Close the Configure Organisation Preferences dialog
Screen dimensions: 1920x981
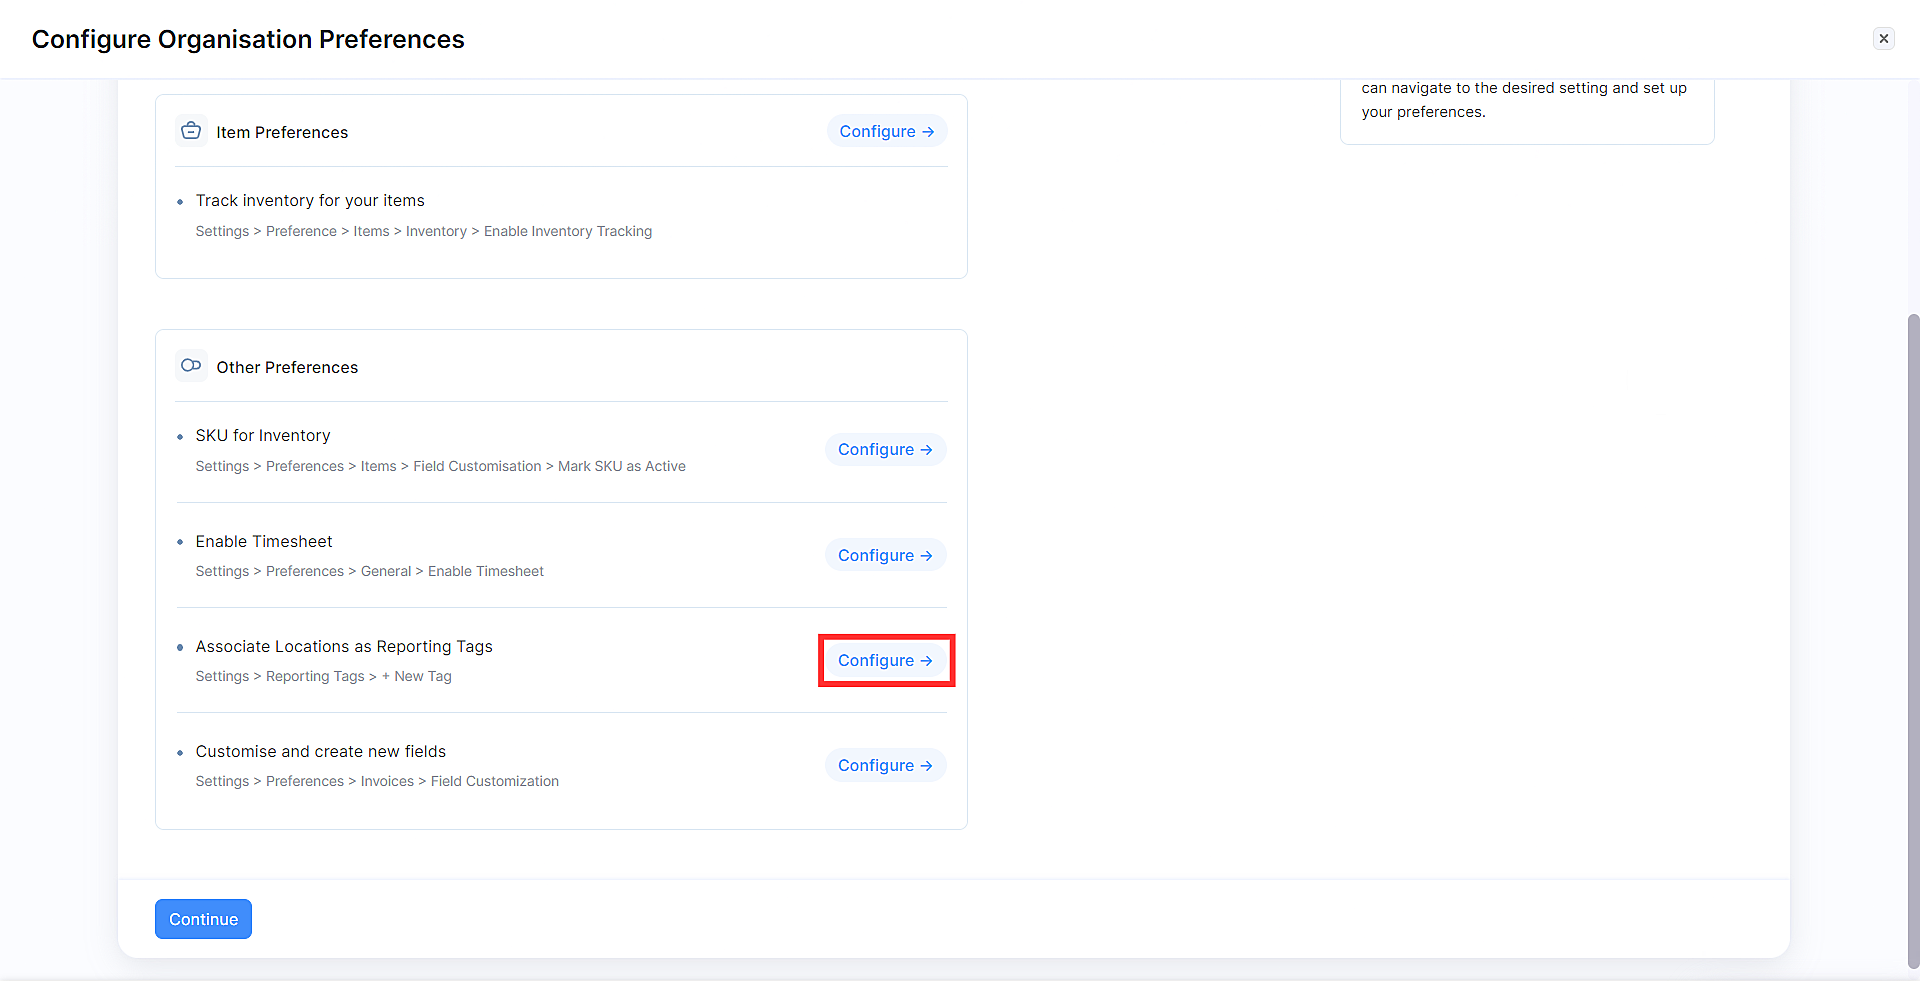[x=1884, y=38]
